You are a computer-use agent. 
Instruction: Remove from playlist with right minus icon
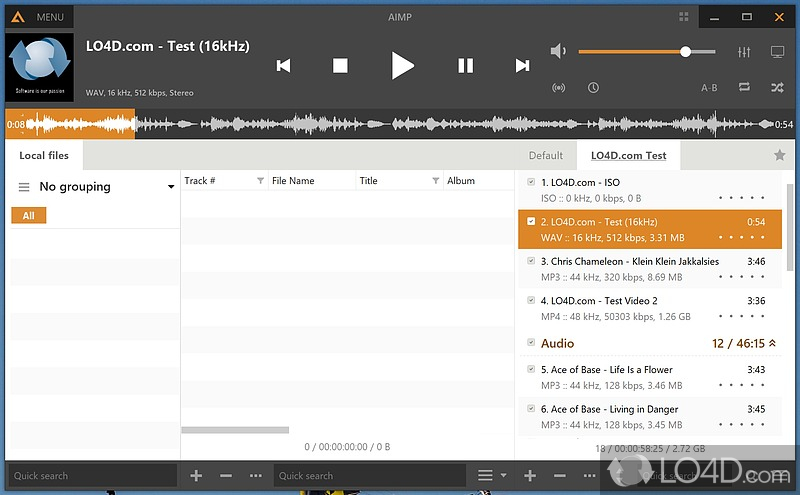(560, 476)
